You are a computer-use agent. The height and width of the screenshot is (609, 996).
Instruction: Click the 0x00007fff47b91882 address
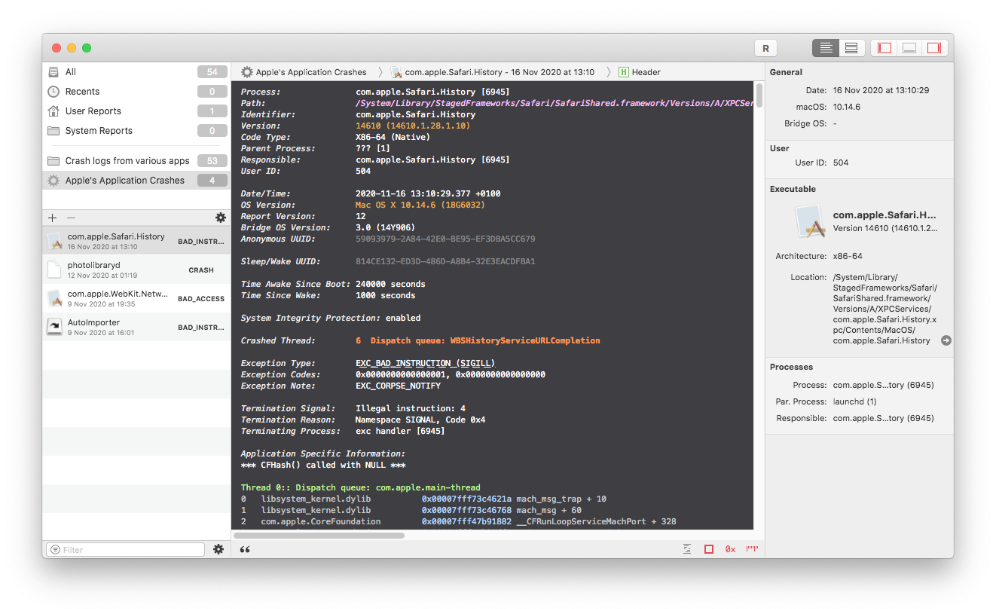tap(466, 521)
